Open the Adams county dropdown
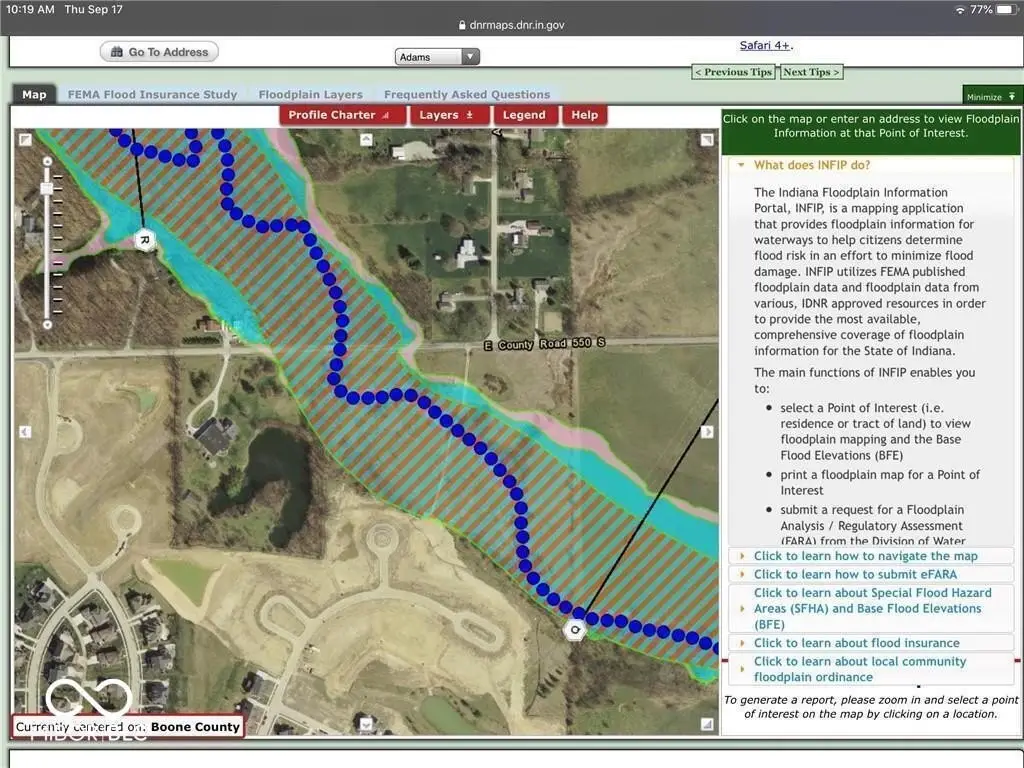Image resolution: width=1024 pixels, height=768 pixels. coord(437,57)
